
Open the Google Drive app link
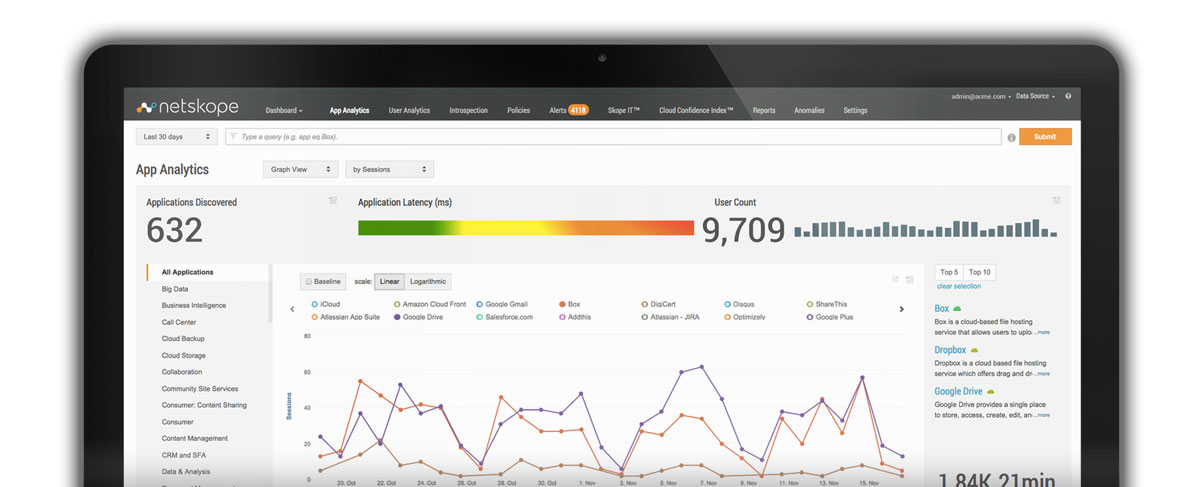pyautogui.click(x=958, y=392)
